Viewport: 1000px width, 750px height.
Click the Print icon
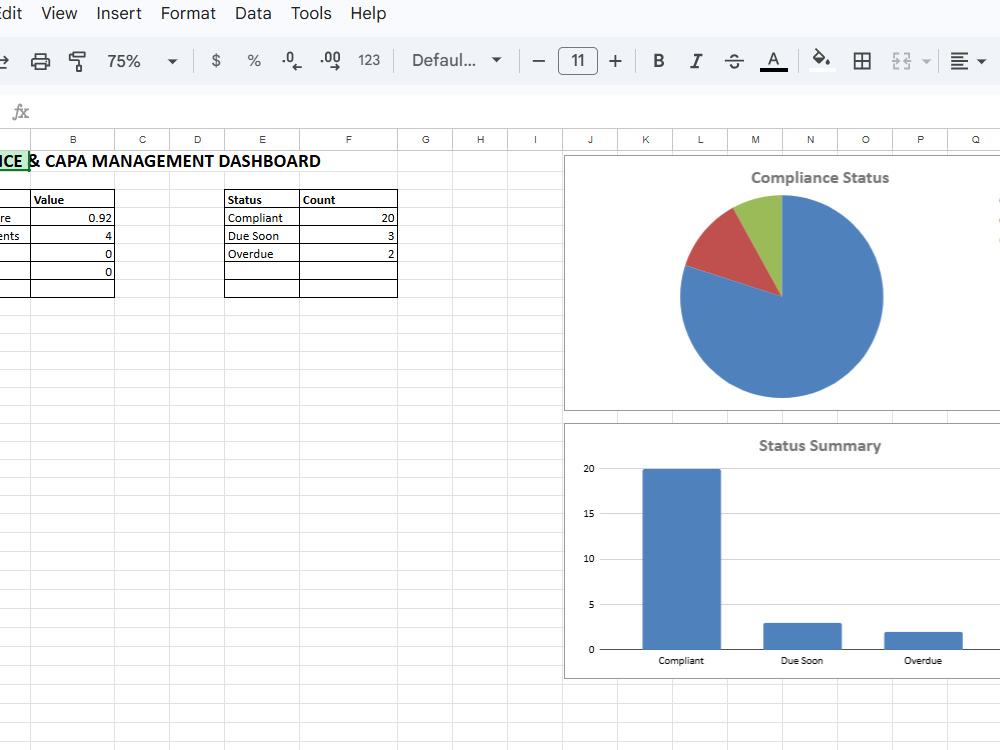pos(40,61)
